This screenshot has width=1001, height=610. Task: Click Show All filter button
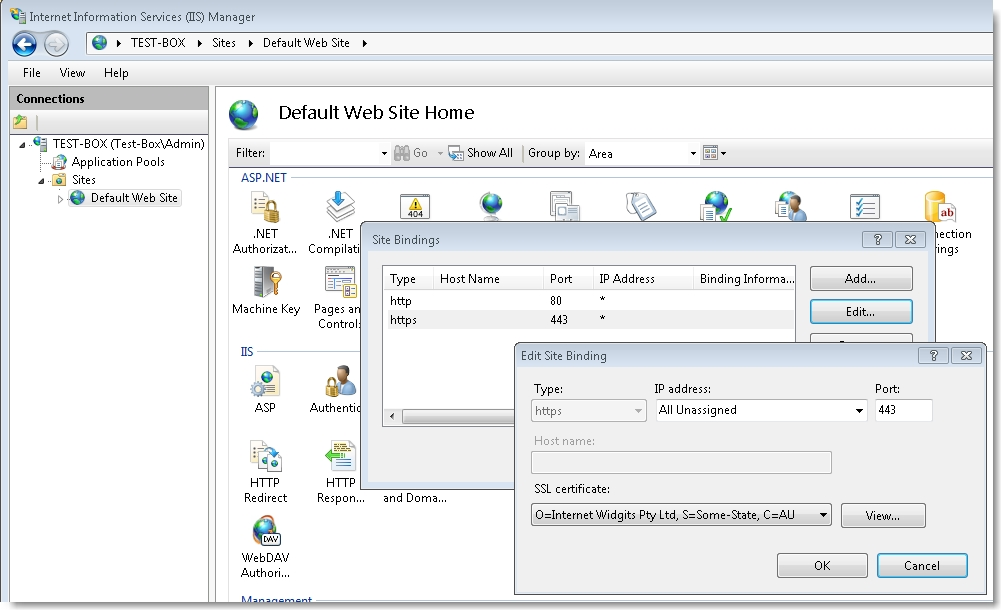pyautogui.click(x=481, y=153)
